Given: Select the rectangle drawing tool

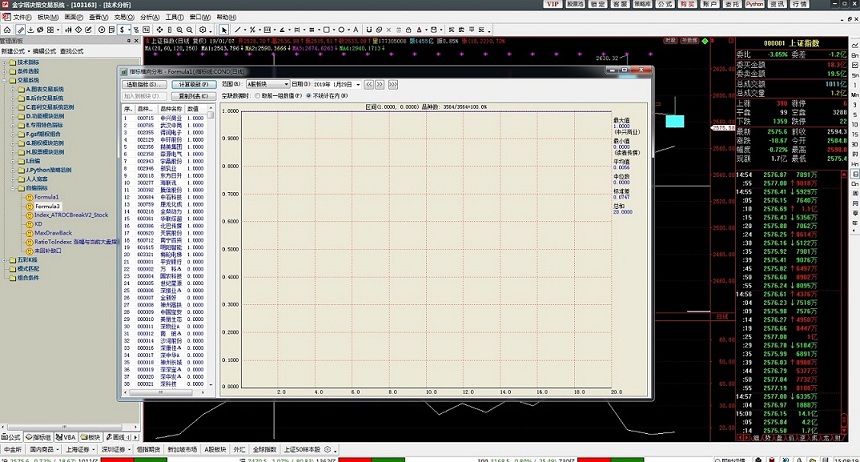Looking at the screenshot, I should [327, 29].
